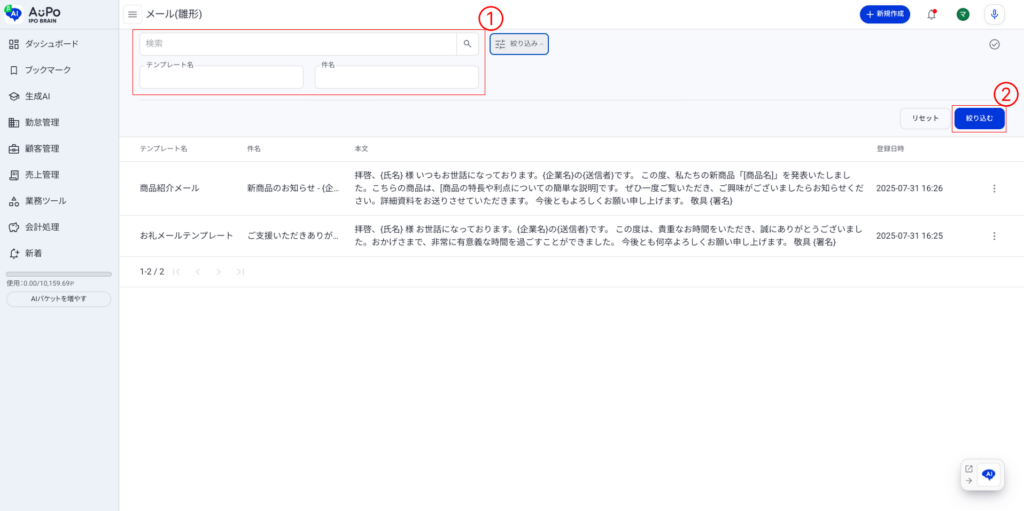Click the circled checkmark icon
This screenshot has height=511, width=1024.
pyautogui.click(x=994, y=44)
